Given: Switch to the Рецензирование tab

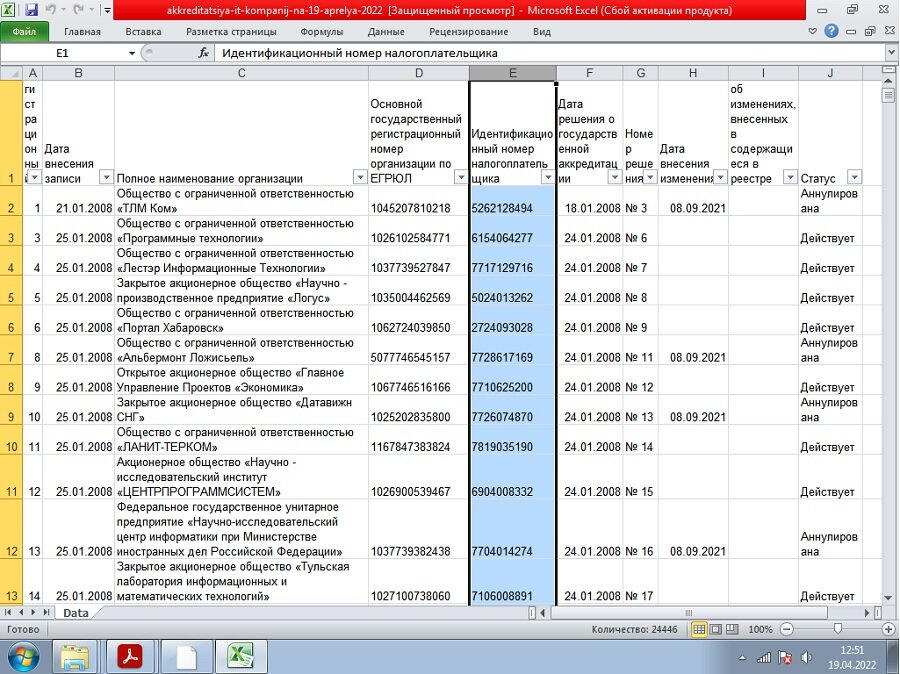Looking at the screenshot, I should click(468, 32).
